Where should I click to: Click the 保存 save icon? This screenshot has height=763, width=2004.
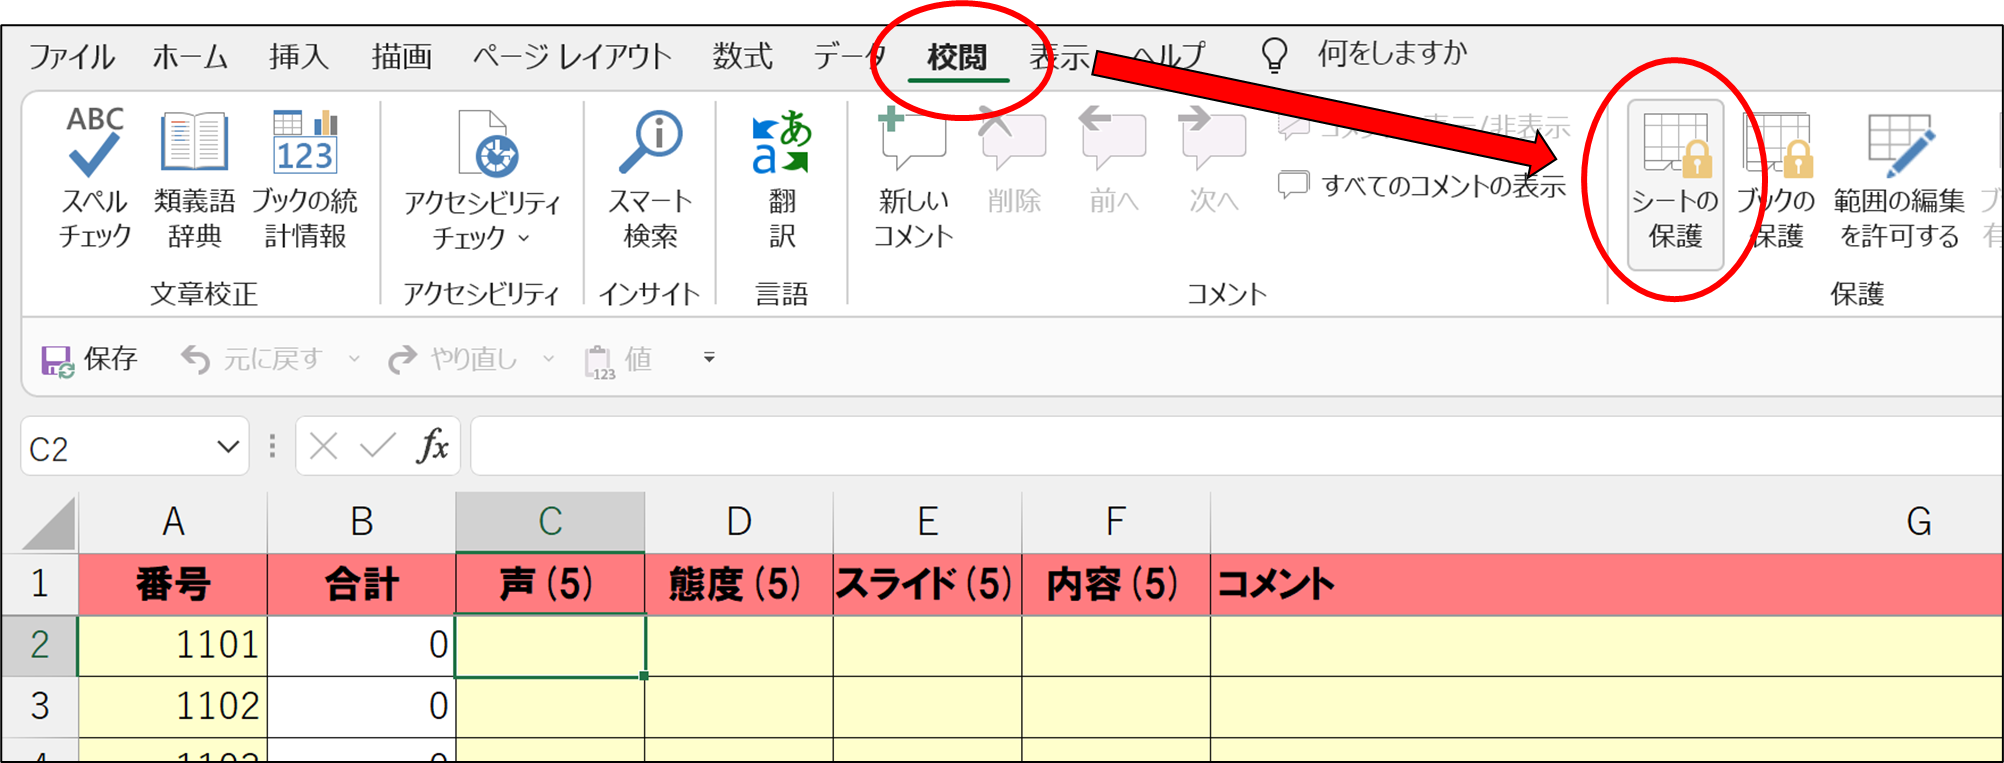57,360
